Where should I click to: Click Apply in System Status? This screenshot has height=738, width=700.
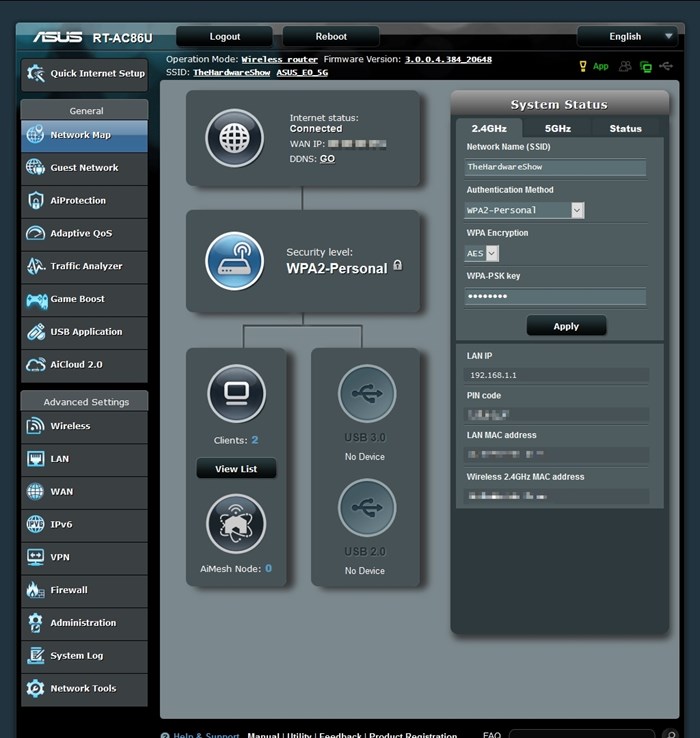coord(566,326)
